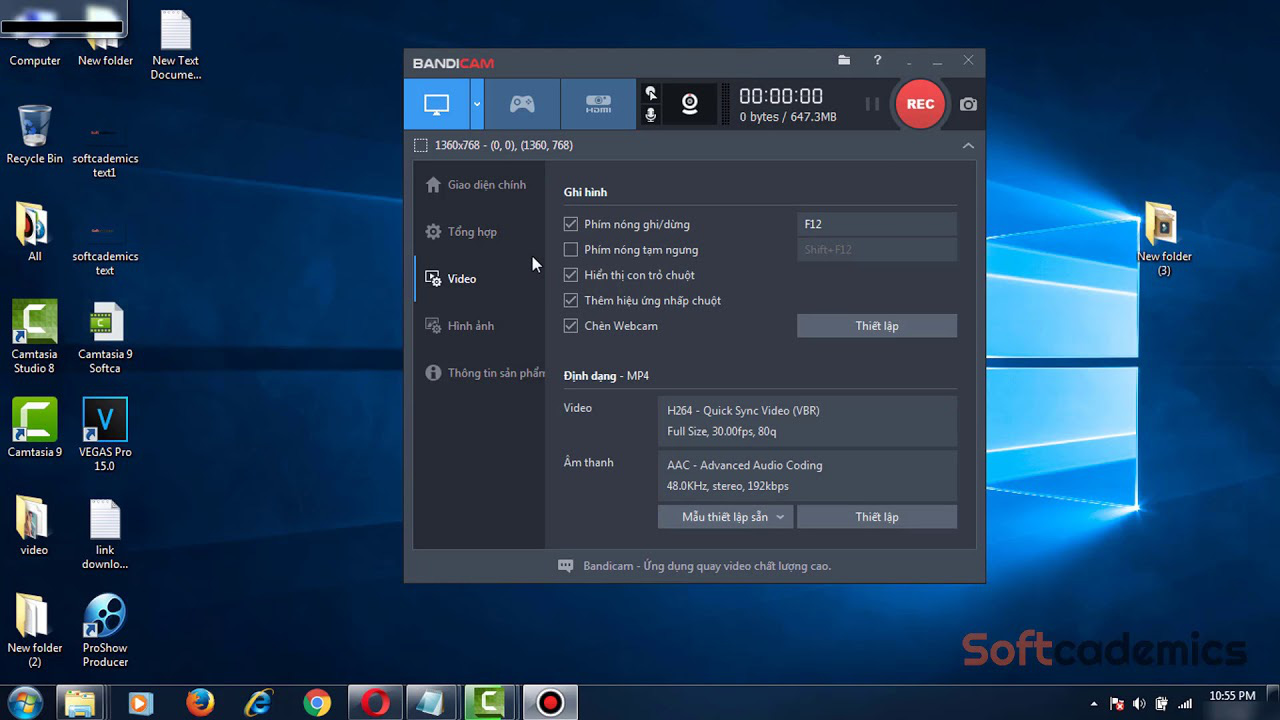
Task: Click the Shift+F12 hotkey field
Action: click(x=877, y=250)
